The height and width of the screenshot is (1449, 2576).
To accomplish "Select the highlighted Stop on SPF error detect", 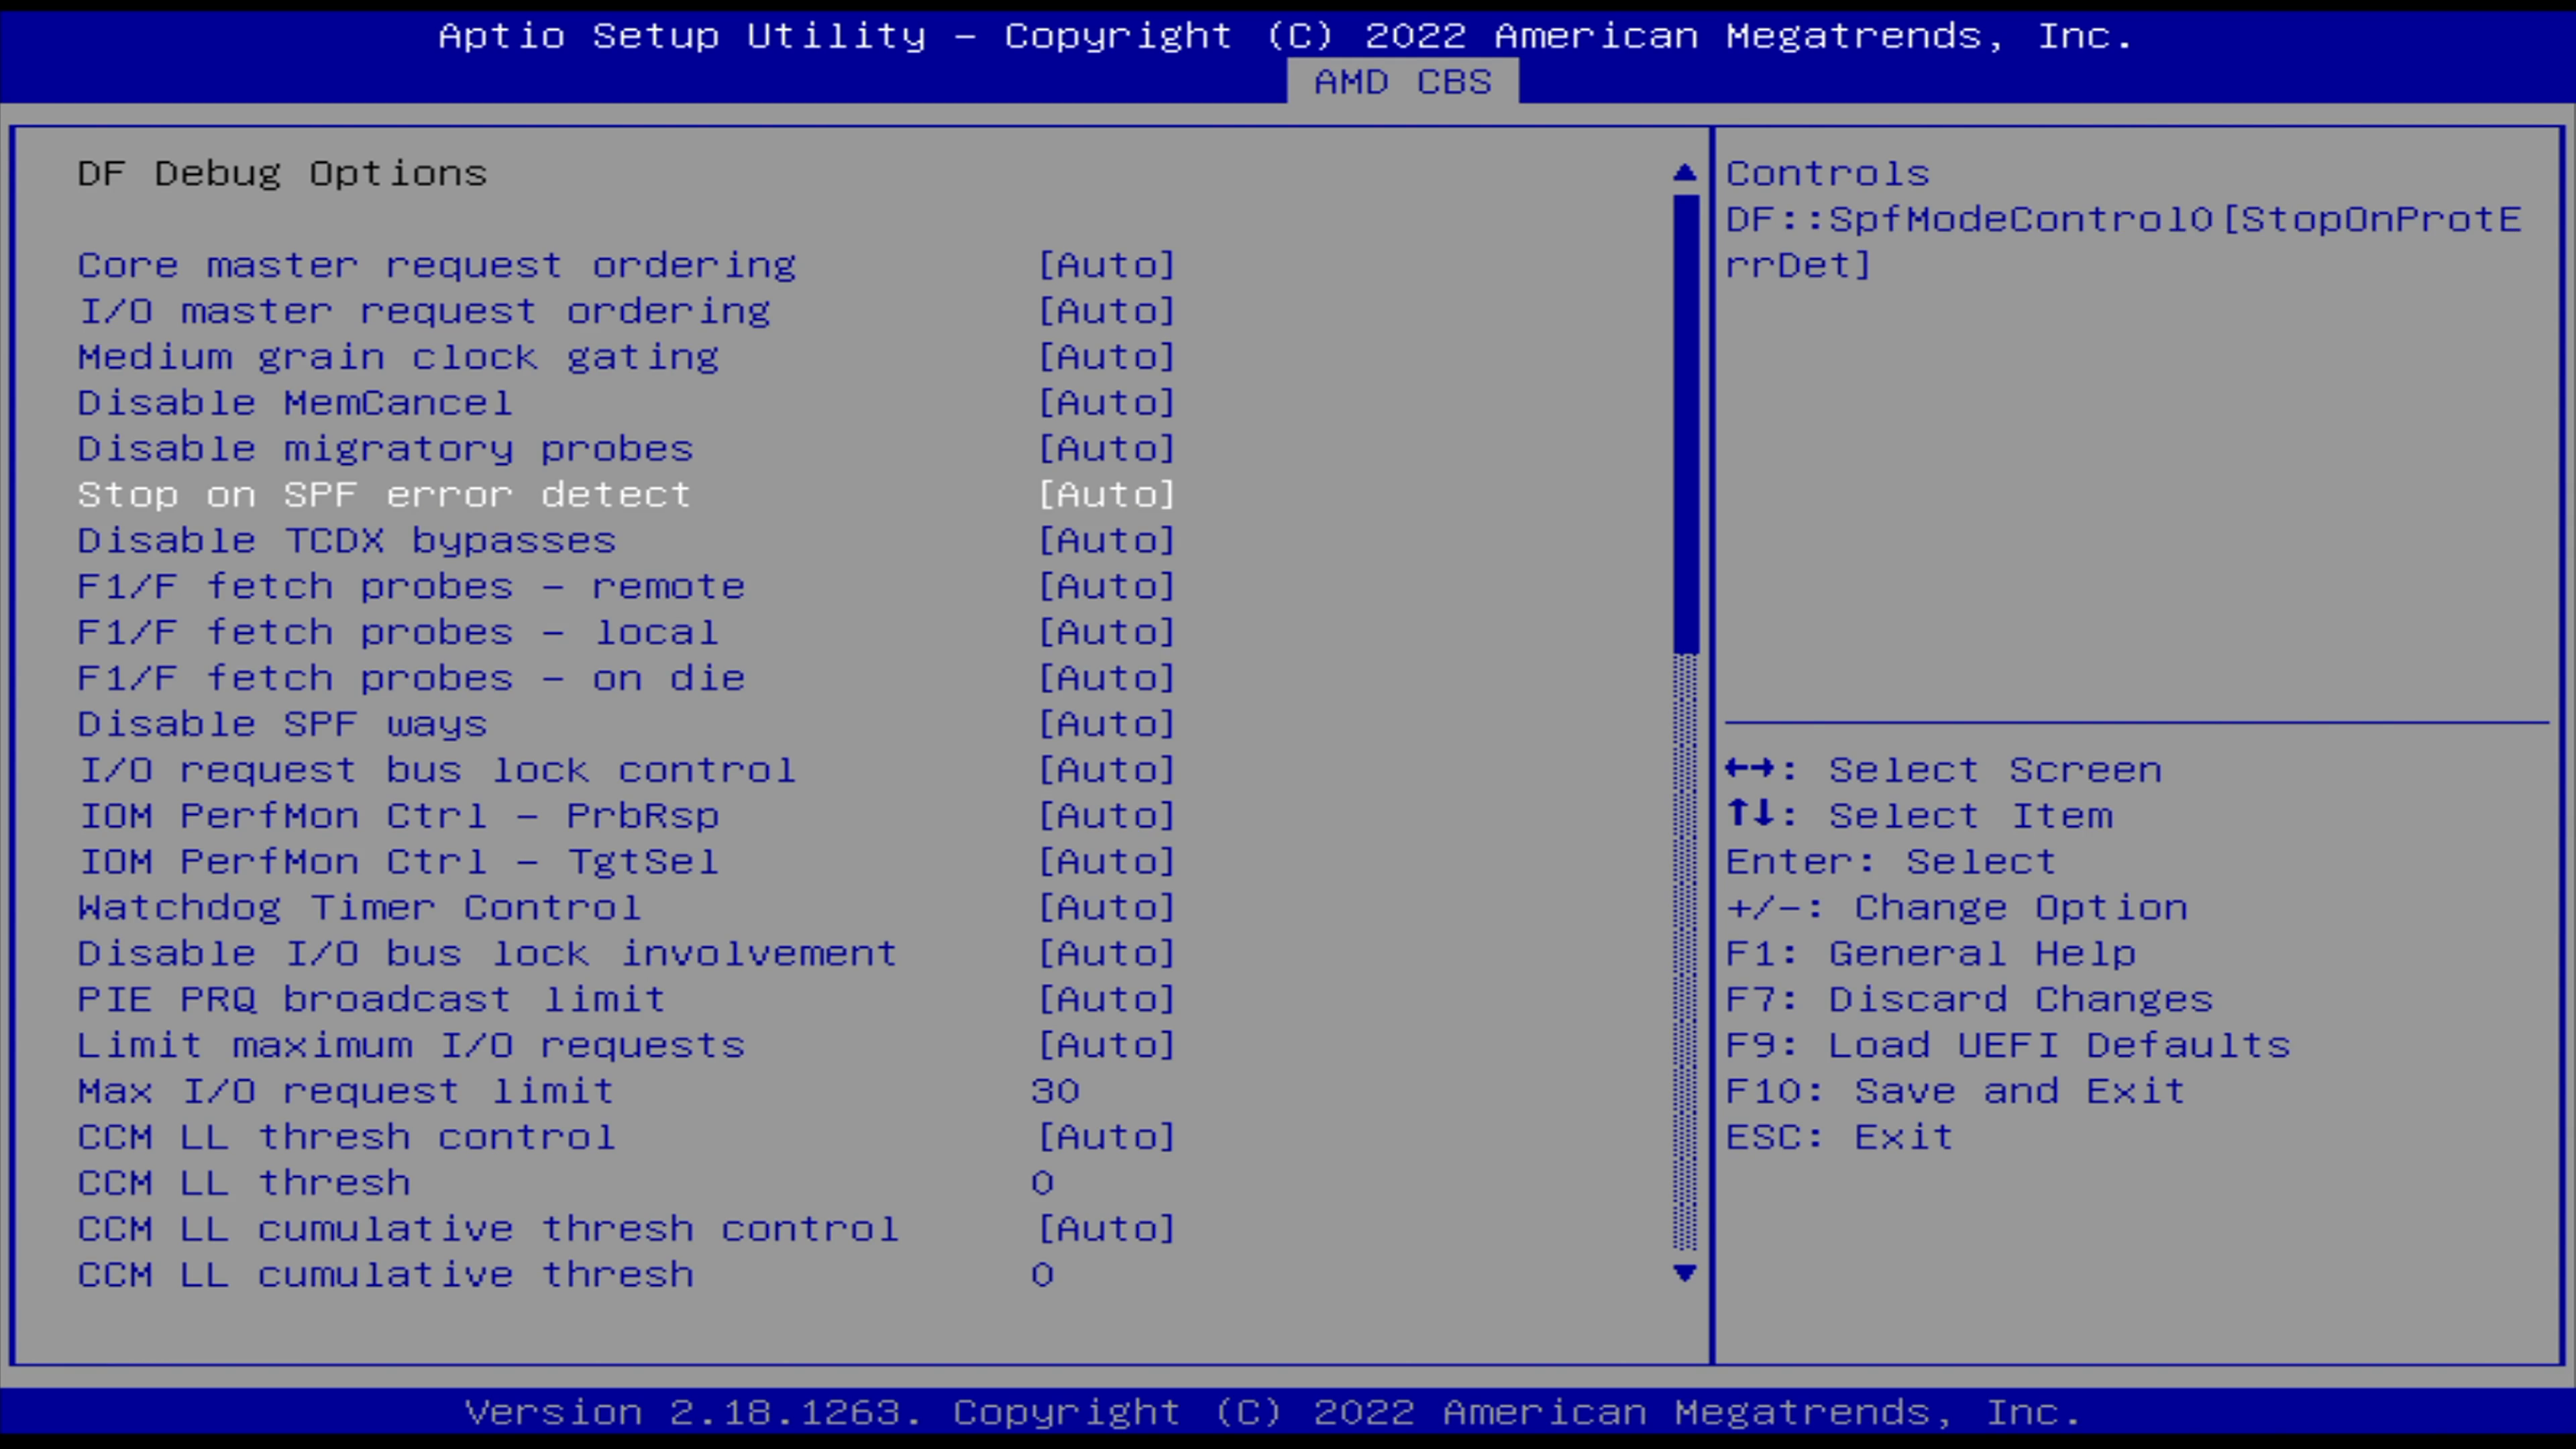I will point(385,495).
